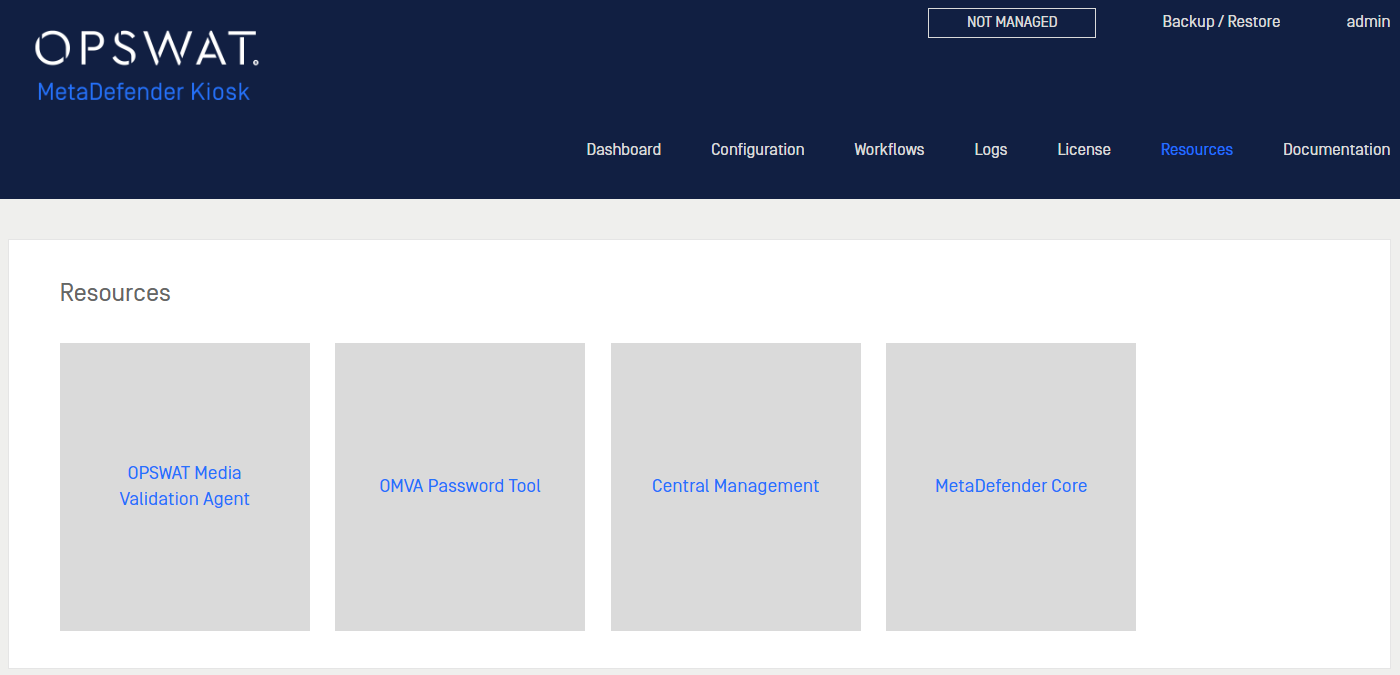Open the Central Management resource tile
This screenshot has height=675, width=1400.
pos(736,487)
